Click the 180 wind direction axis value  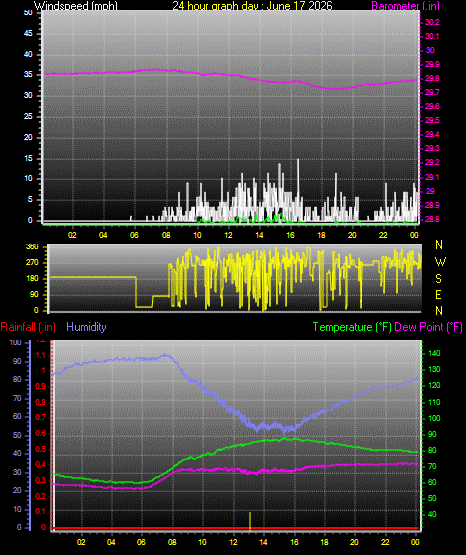32,279
